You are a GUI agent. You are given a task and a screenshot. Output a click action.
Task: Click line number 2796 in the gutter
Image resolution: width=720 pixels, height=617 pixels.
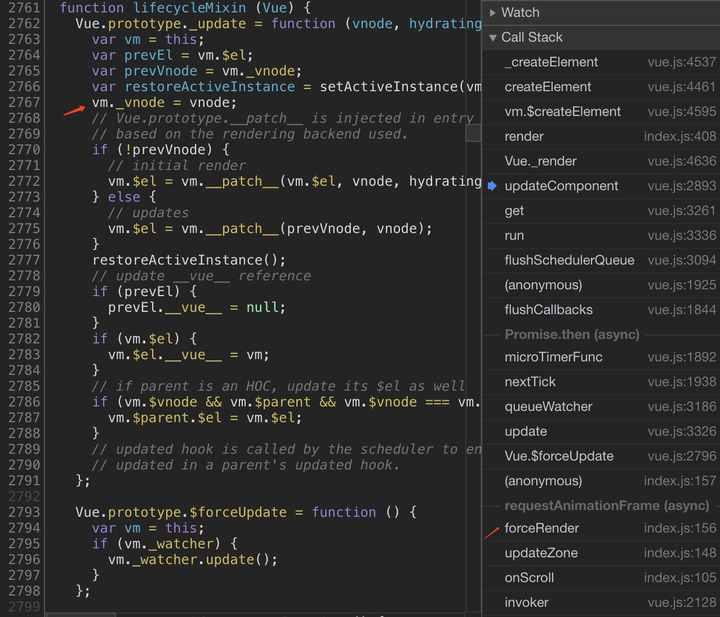(24, 559)
